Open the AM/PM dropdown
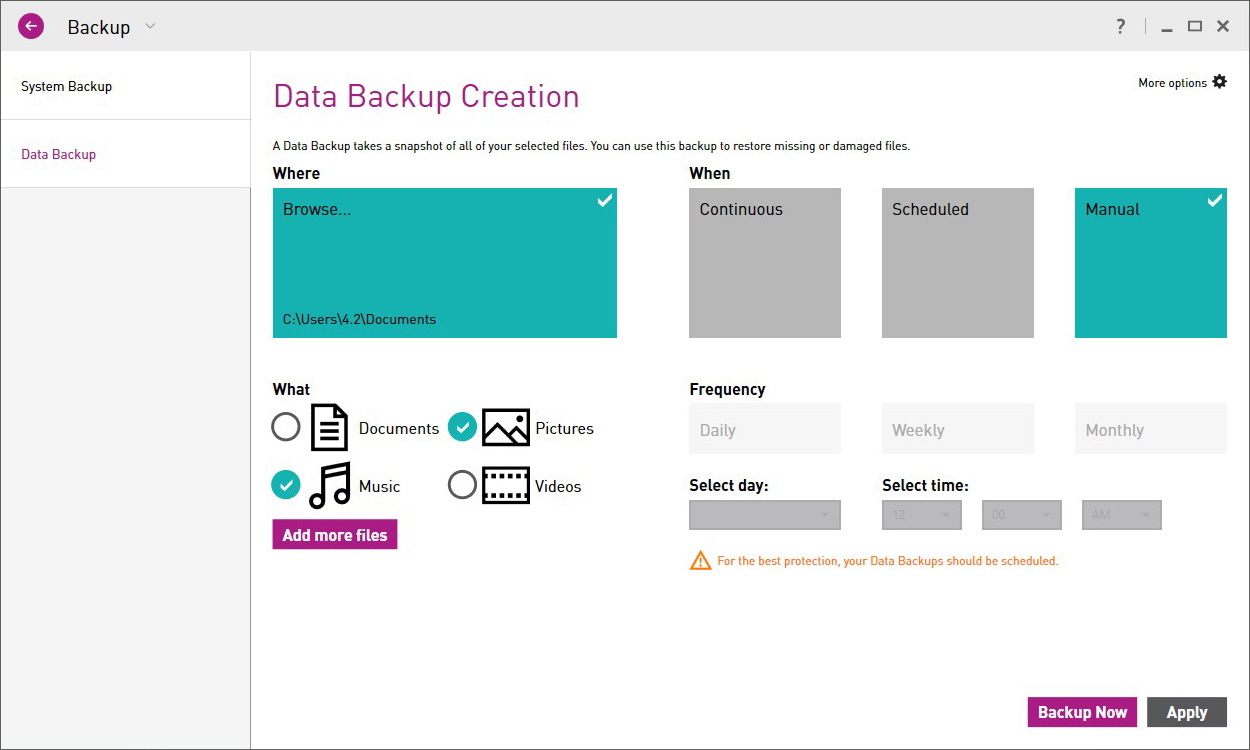 click(1122, 515)
